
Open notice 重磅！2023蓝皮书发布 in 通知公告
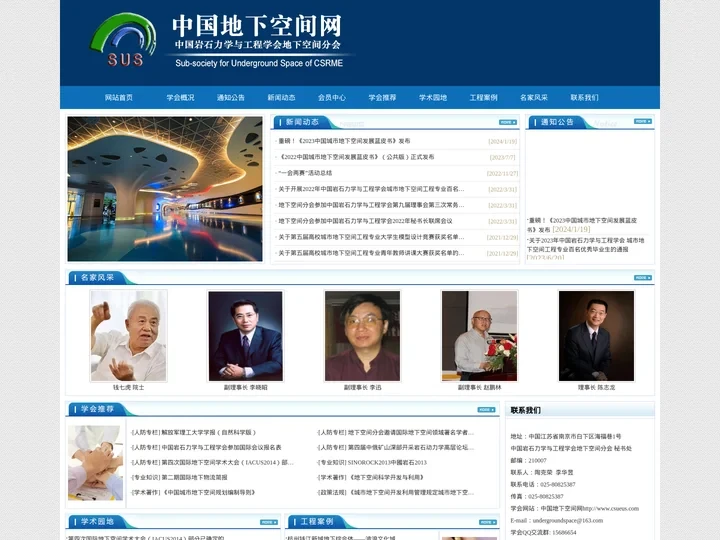(582, 225)
